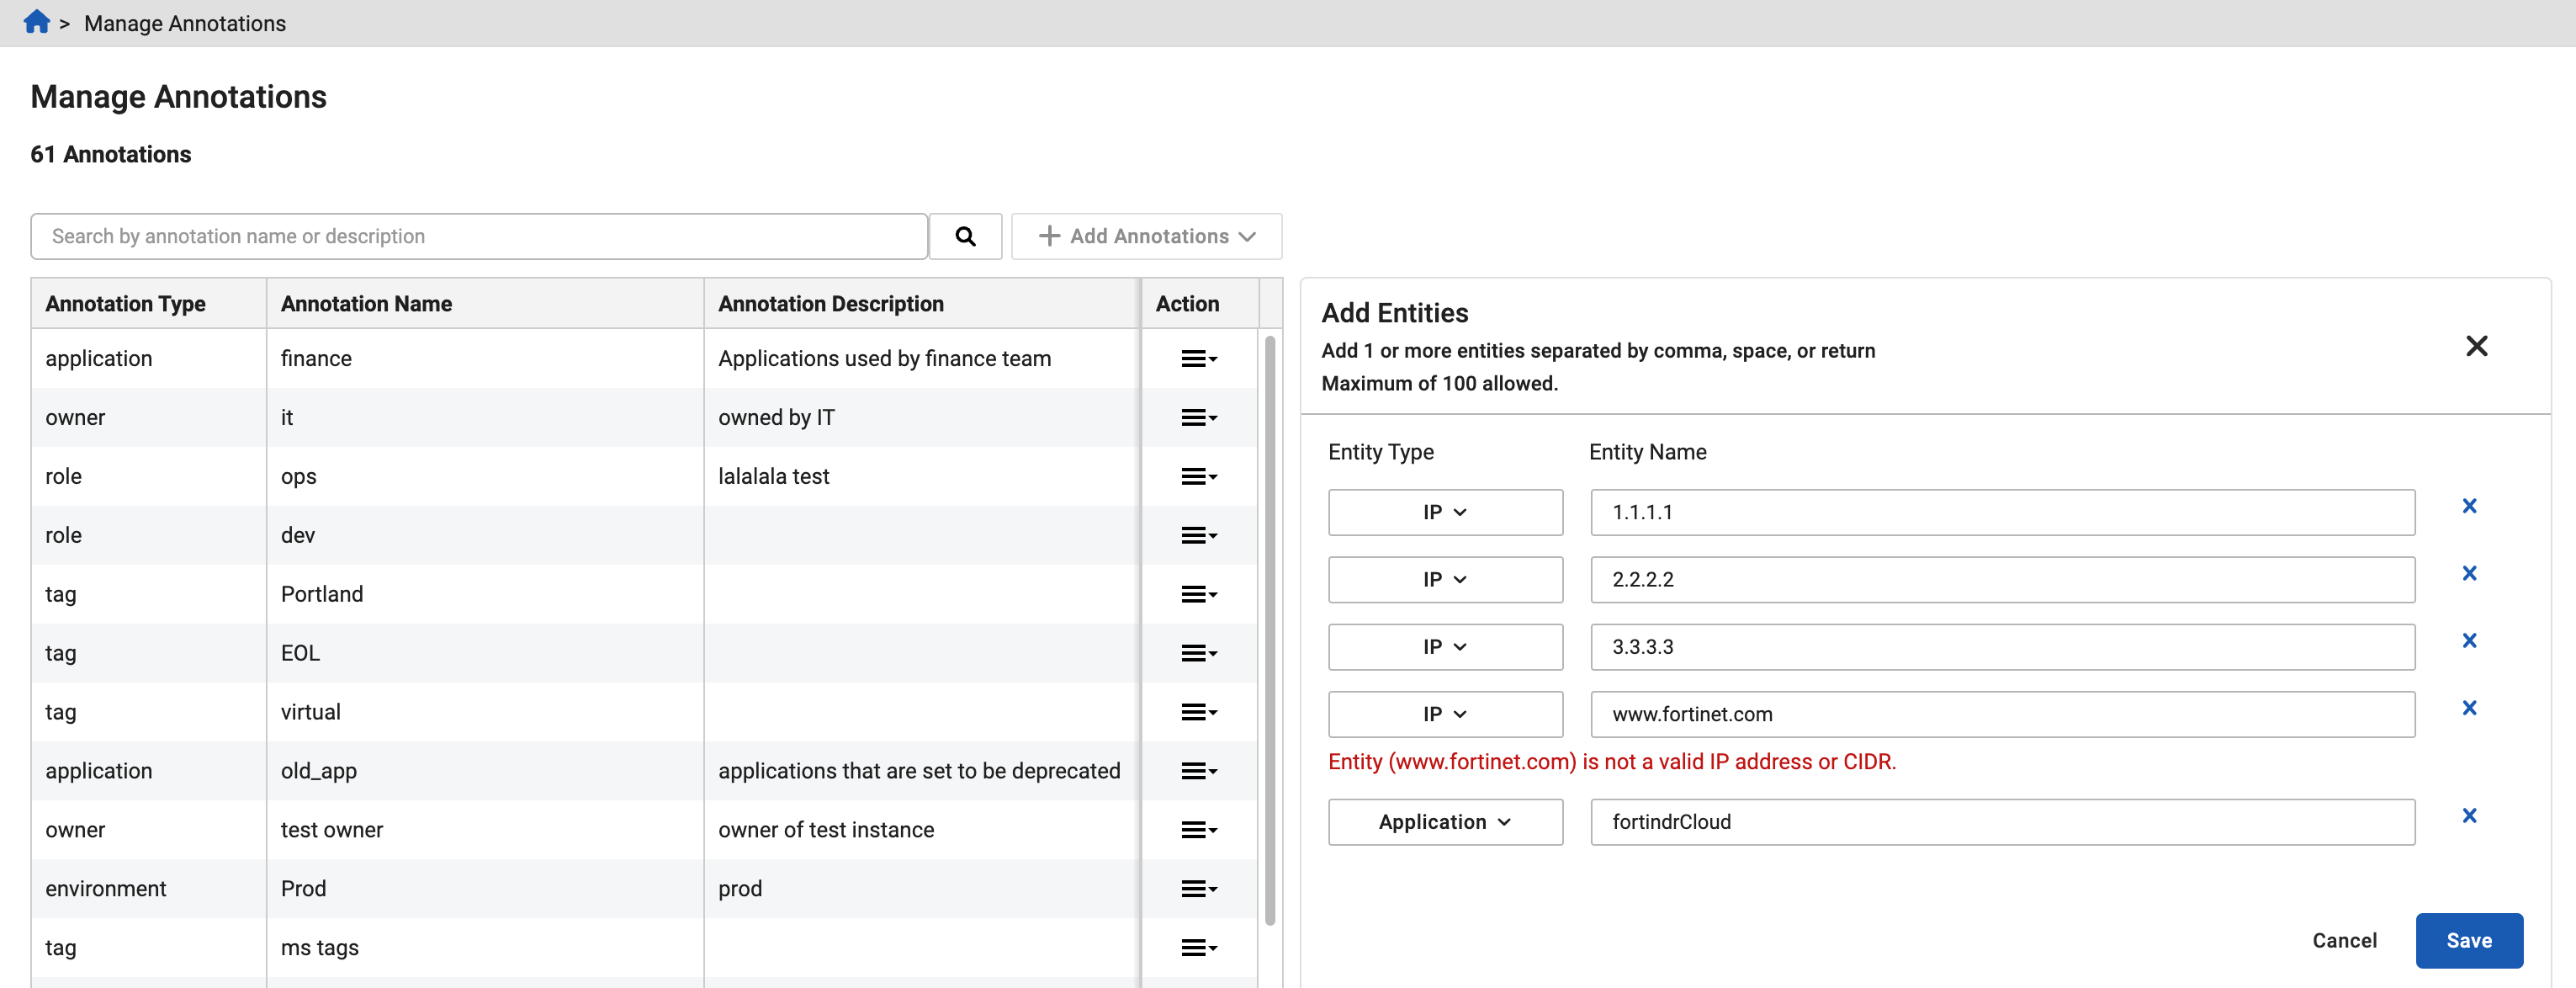Click the Annotation Name column header
2576x988 pixels.
366,304
